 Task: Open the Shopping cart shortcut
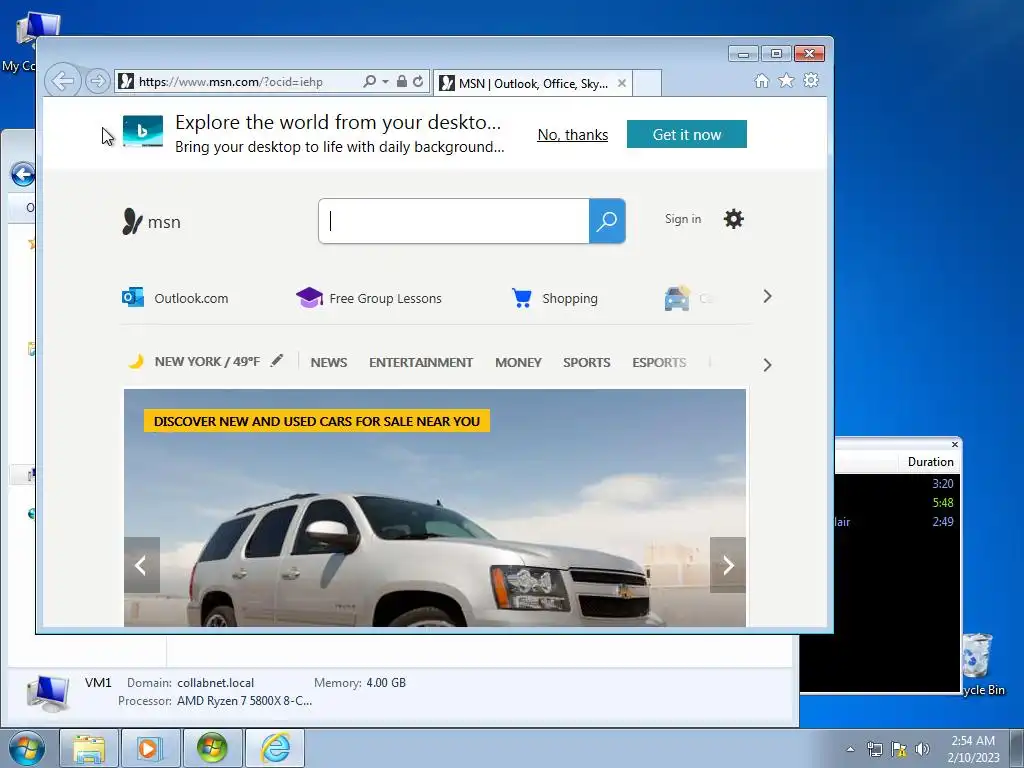pyautogui.click(x=554, y=298)
